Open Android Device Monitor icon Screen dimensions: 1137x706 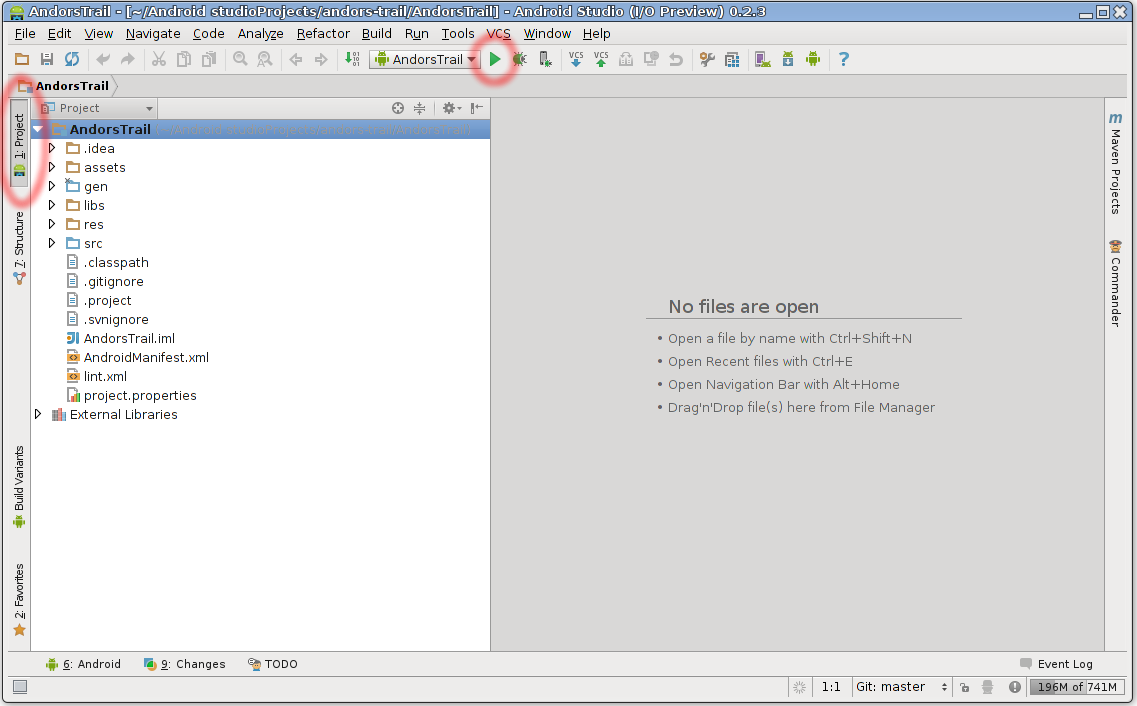tap(813, 59)
